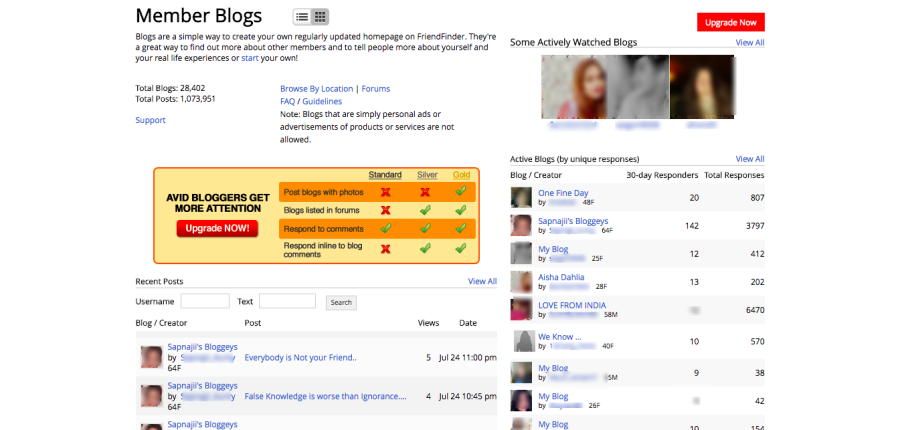Focus the Text search field
The width and height of the screenshot is (900, 430).
pos(287,301)
